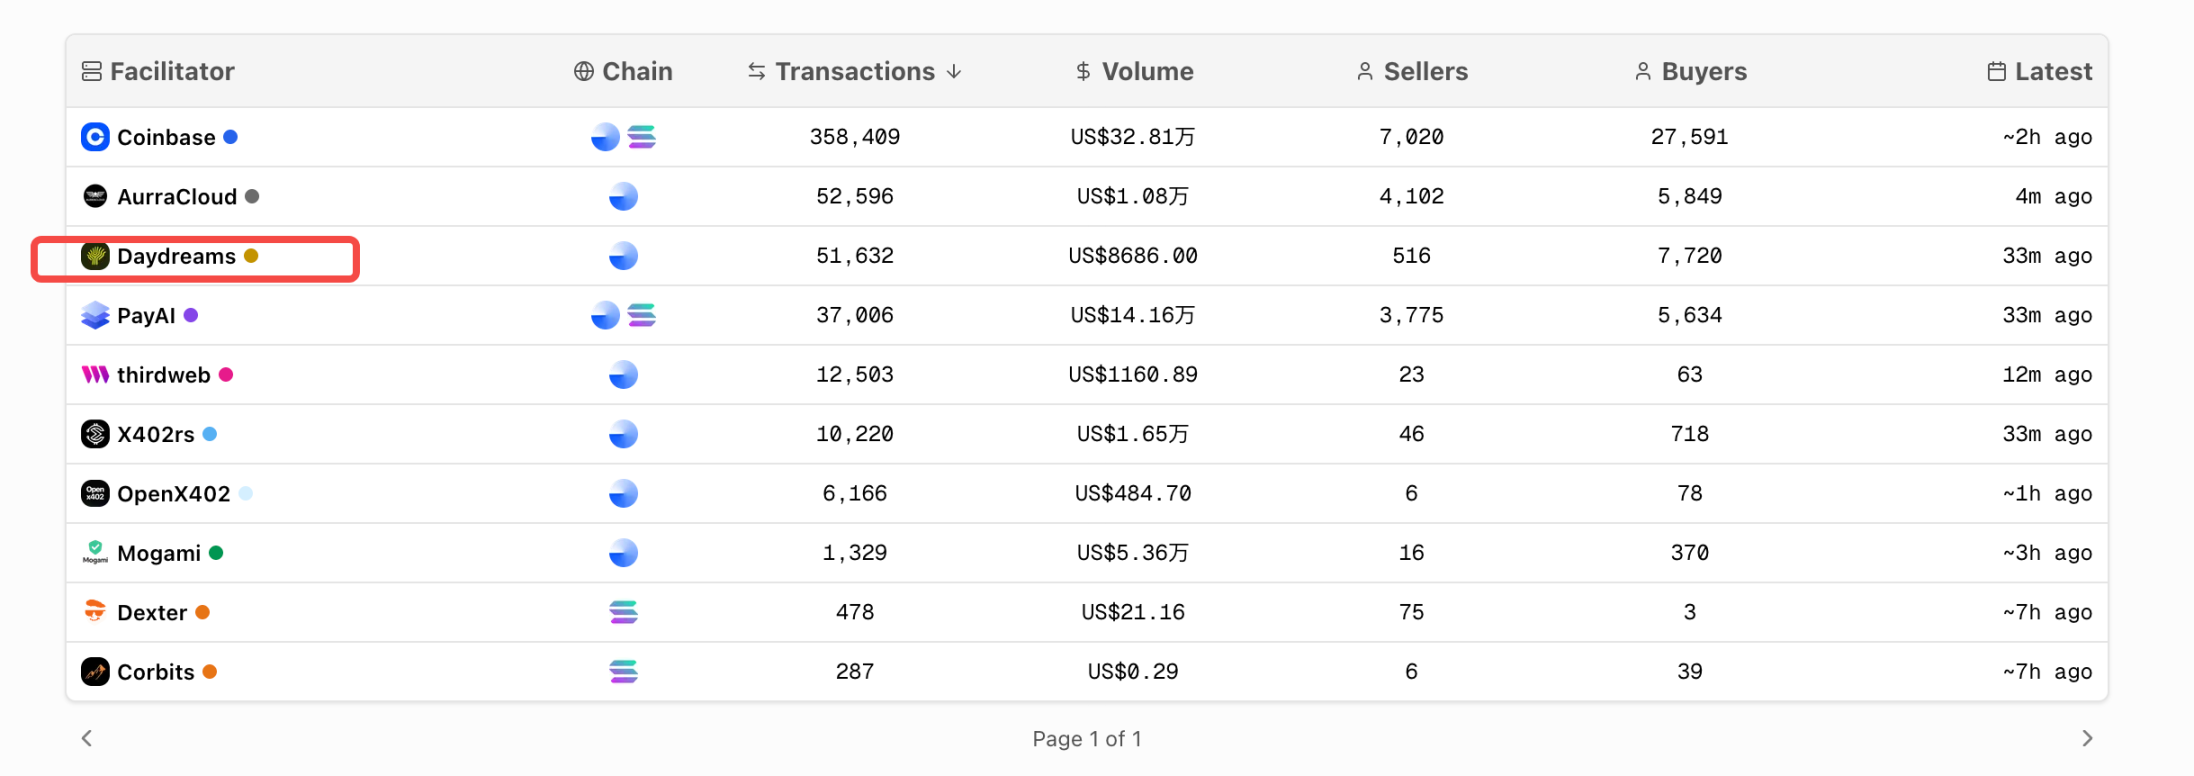Image resolution: width=2194 pixels, height=776 pixels.
Task: Sort by Transactions column header
Action: pyautogui.click(x=854, y=72)
